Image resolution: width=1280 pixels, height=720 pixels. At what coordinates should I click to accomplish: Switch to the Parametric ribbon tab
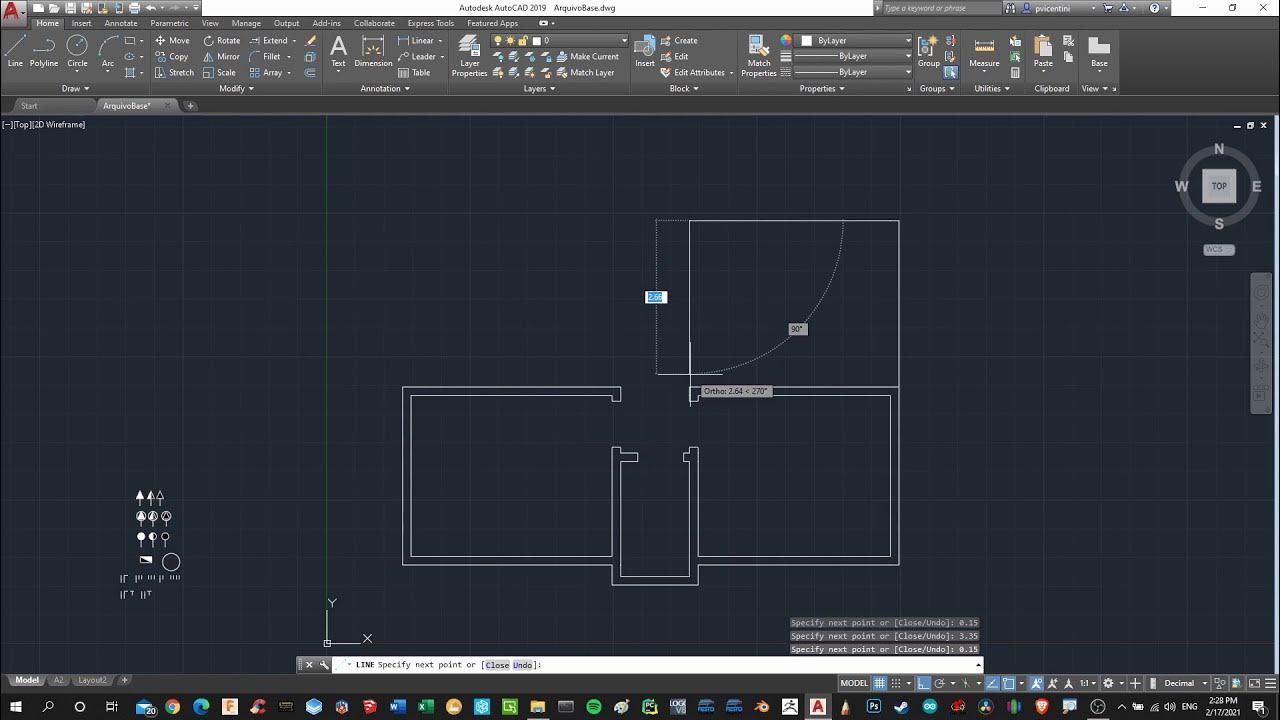(x=170, y=23)
